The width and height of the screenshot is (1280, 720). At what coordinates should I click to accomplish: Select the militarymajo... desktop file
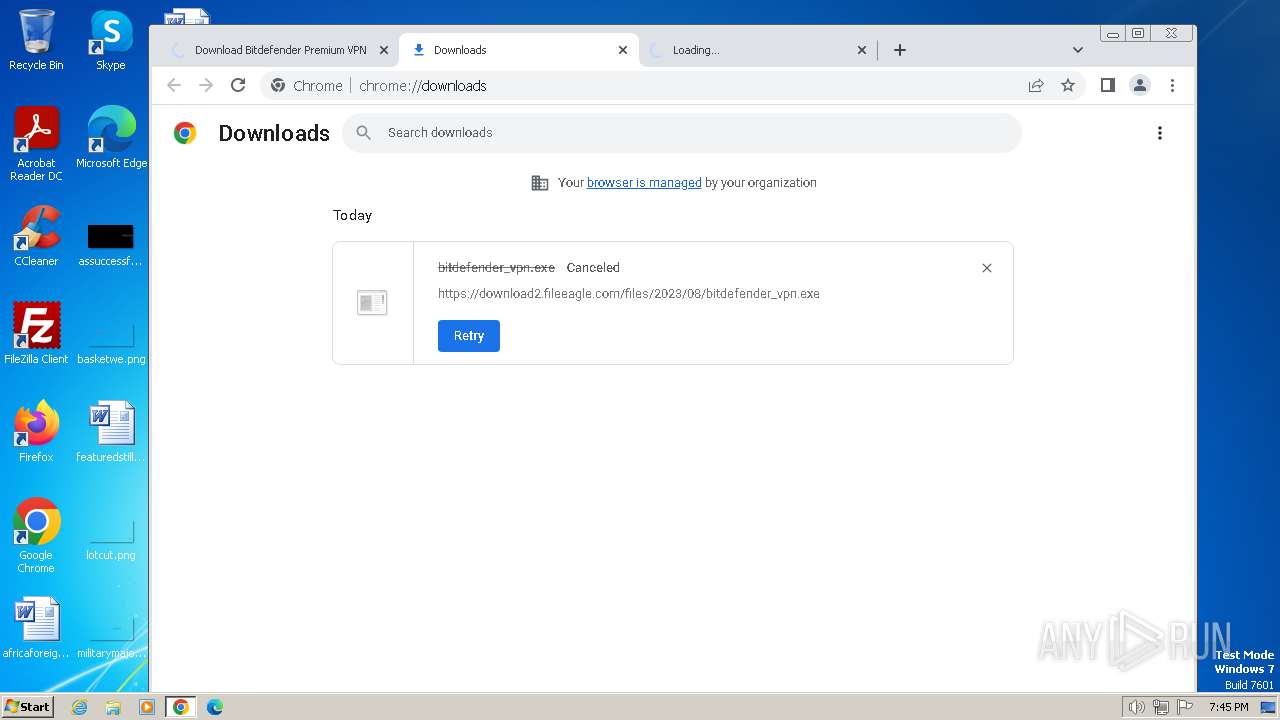(111, 636)
